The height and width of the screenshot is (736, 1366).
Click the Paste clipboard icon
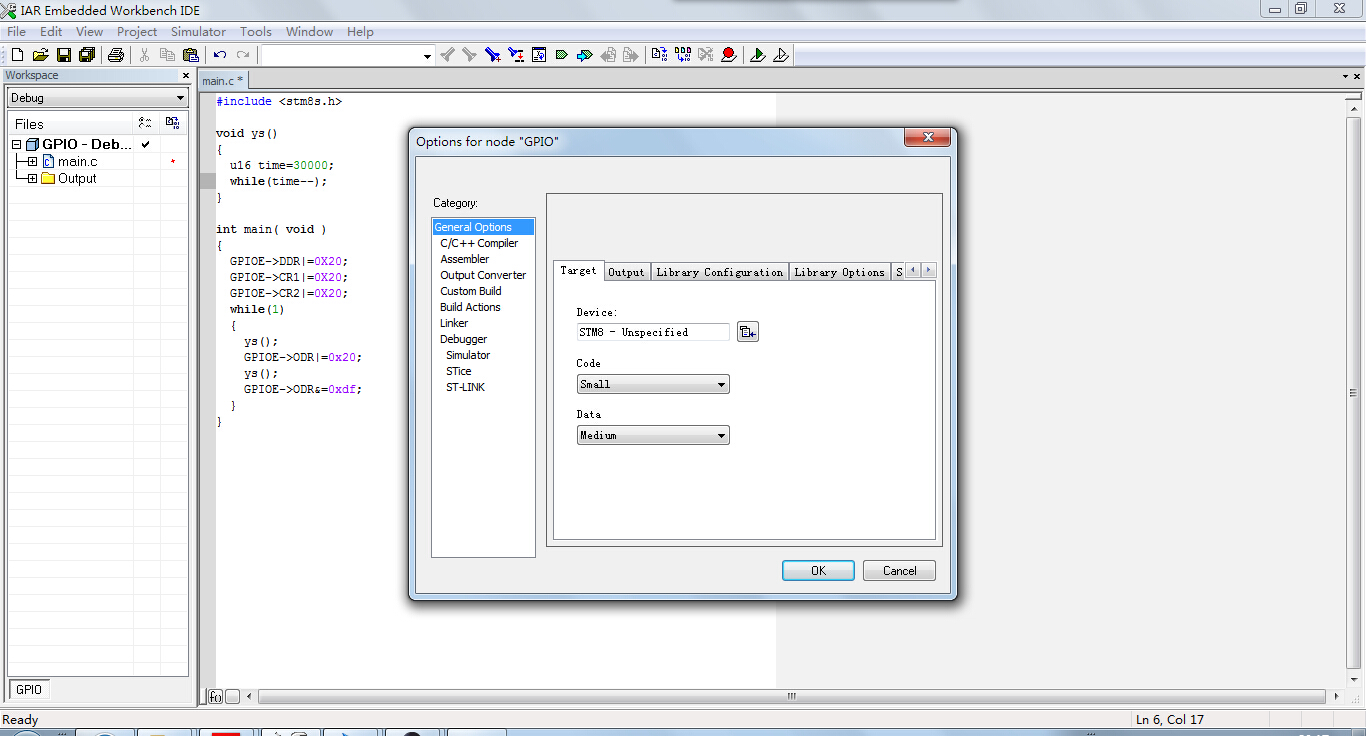point(190,55)
